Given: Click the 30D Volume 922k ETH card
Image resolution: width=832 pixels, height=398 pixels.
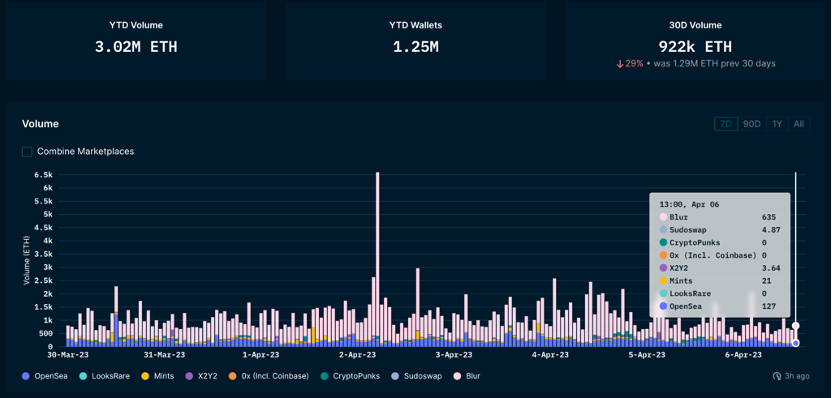Looking at the screenshot, I should (695, 41).
